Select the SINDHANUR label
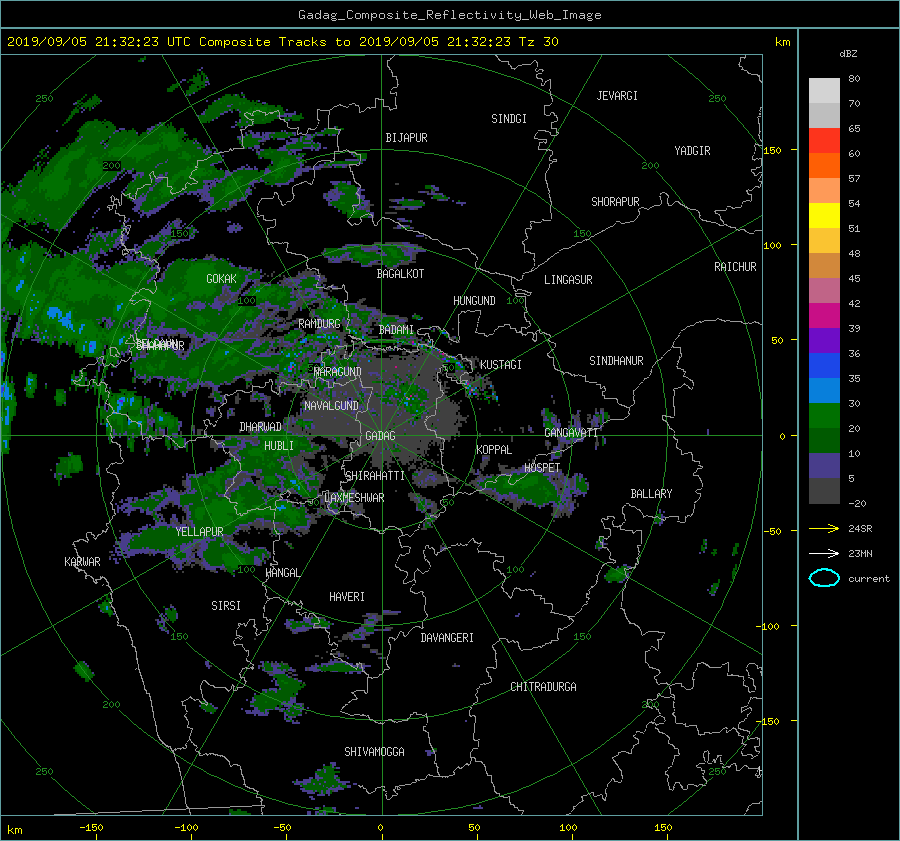 616,361
